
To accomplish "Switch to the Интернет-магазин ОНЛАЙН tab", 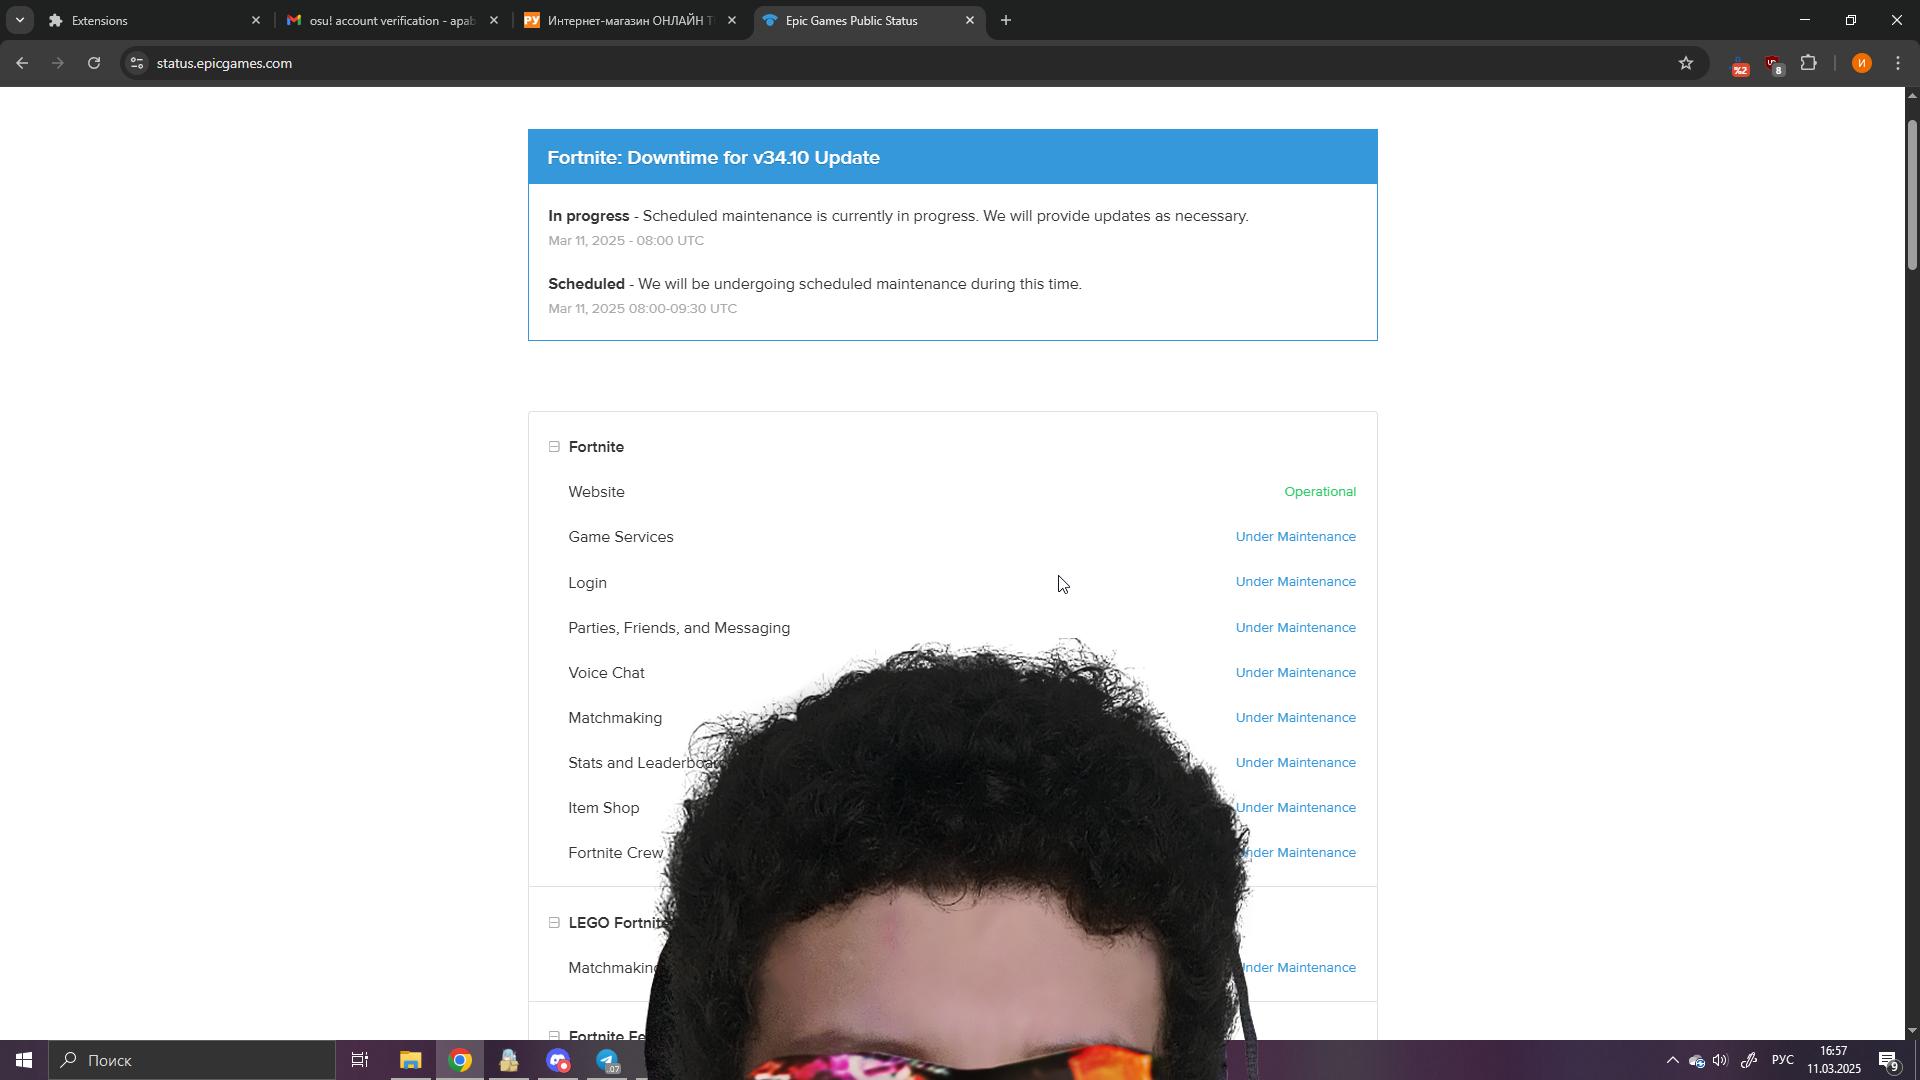I will (x=631, y=20).
